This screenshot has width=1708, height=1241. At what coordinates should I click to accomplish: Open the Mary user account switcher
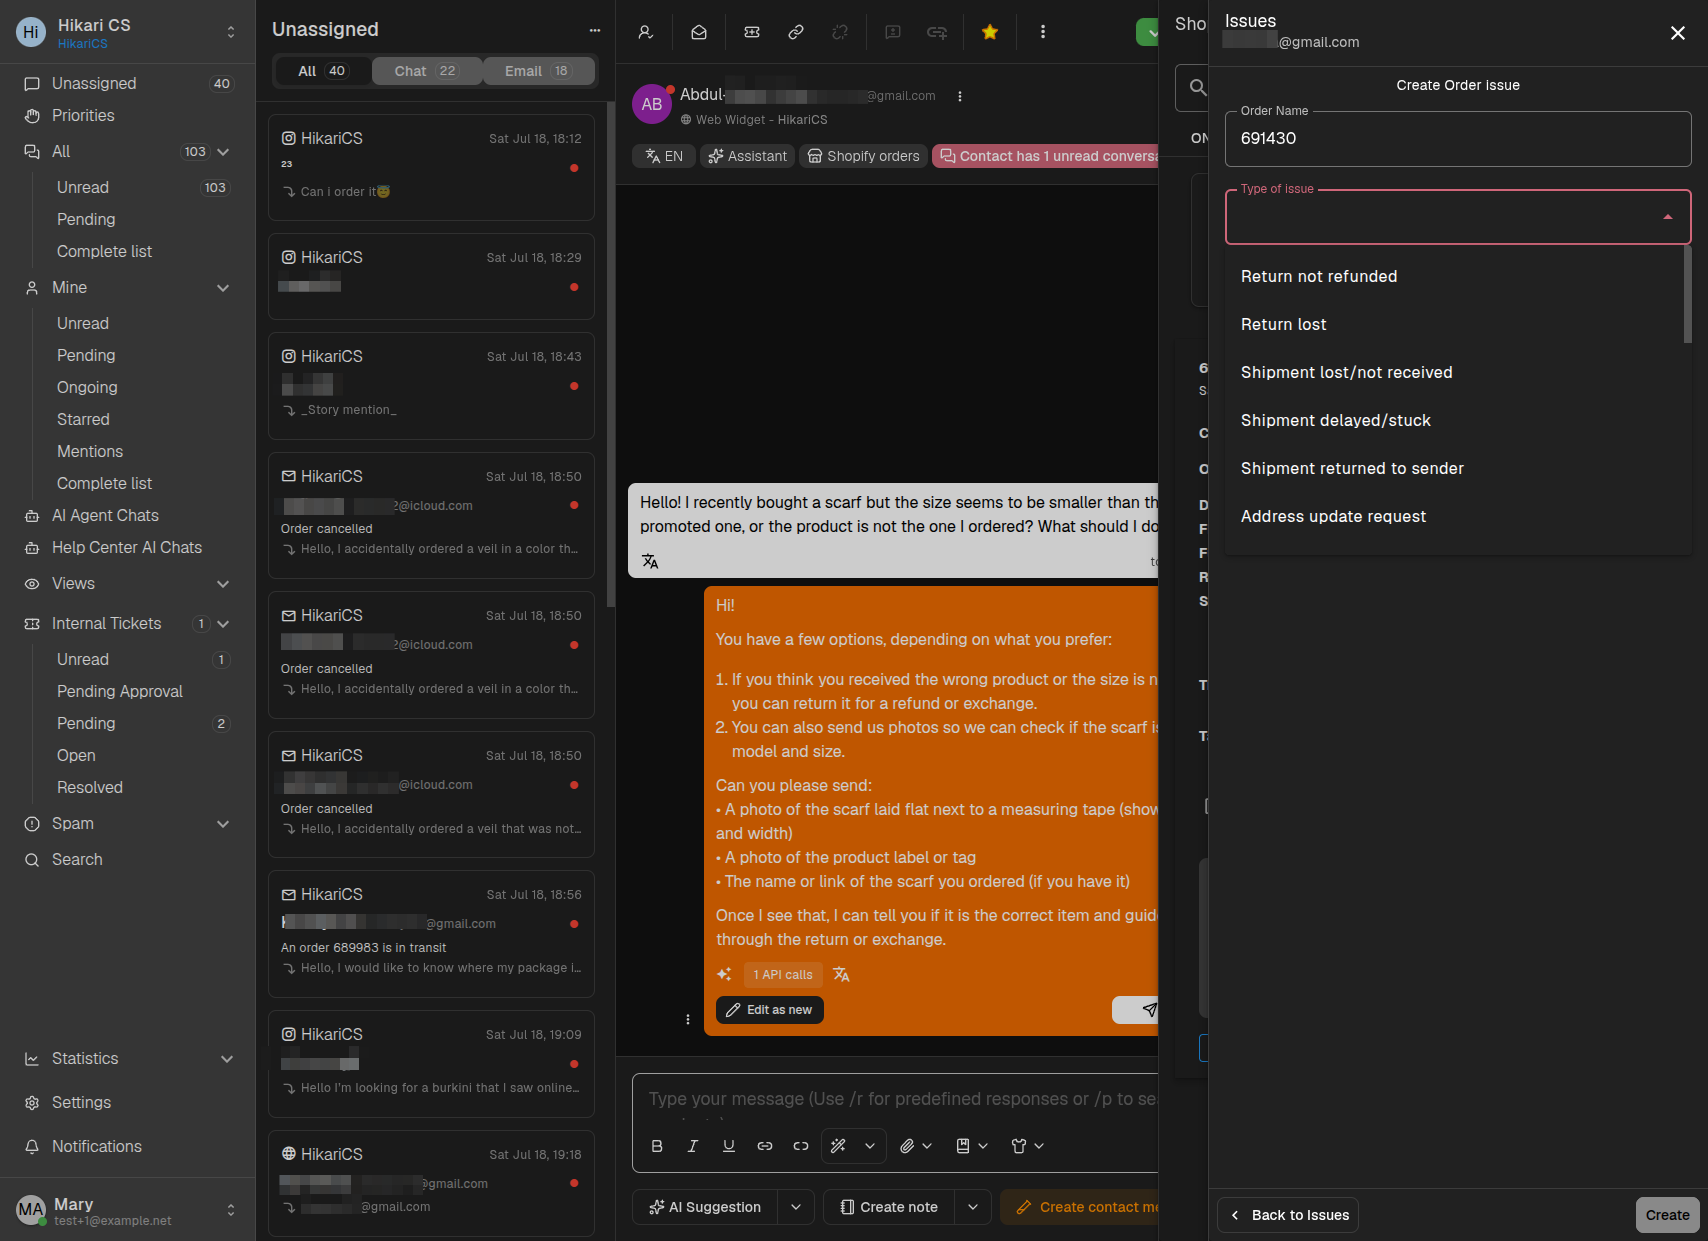click(231, 1210)
